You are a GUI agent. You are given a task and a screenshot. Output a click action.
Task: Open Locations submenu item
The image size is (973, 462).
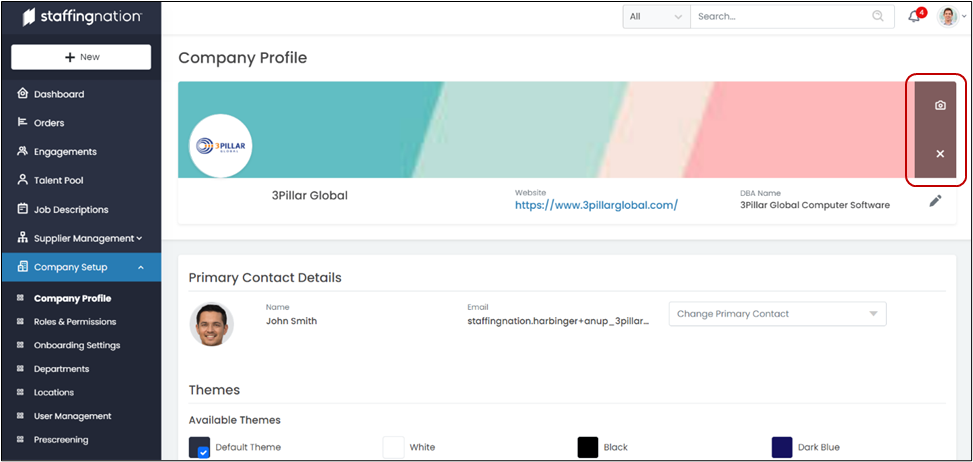tap(54, 393)
